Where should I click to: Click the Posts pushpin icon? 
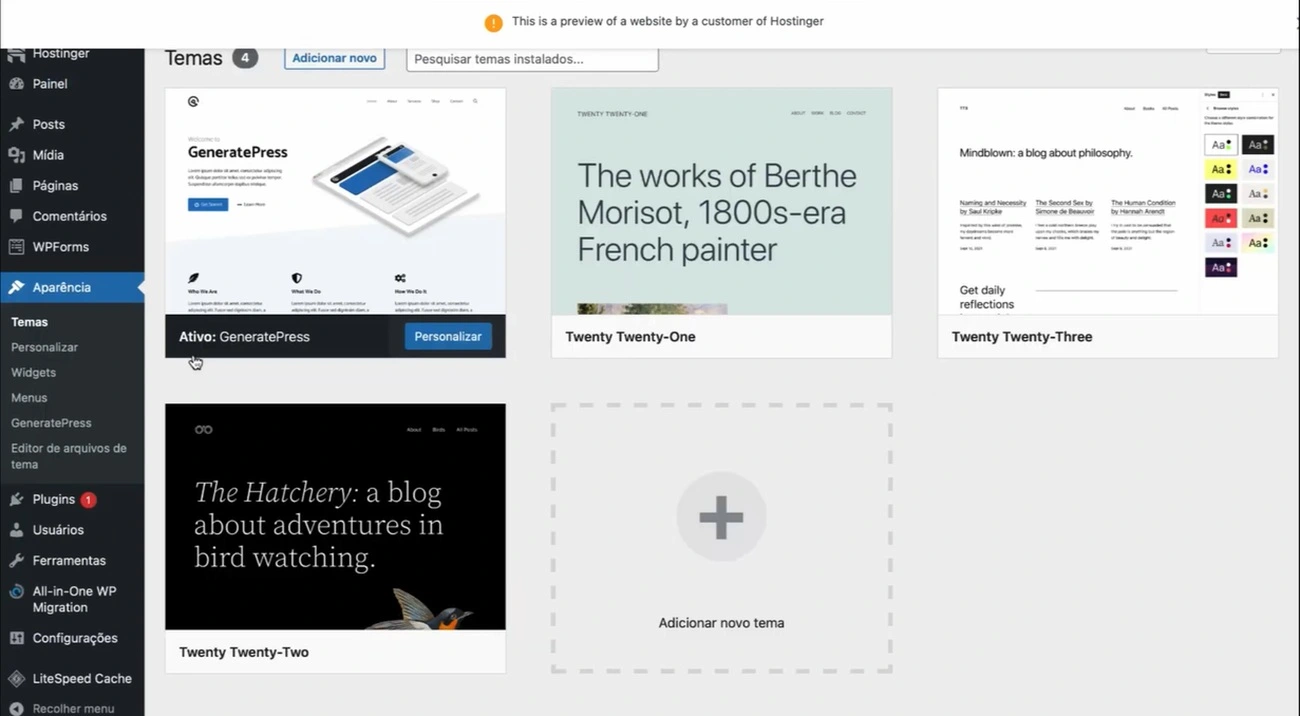click(x=16, y=125)
